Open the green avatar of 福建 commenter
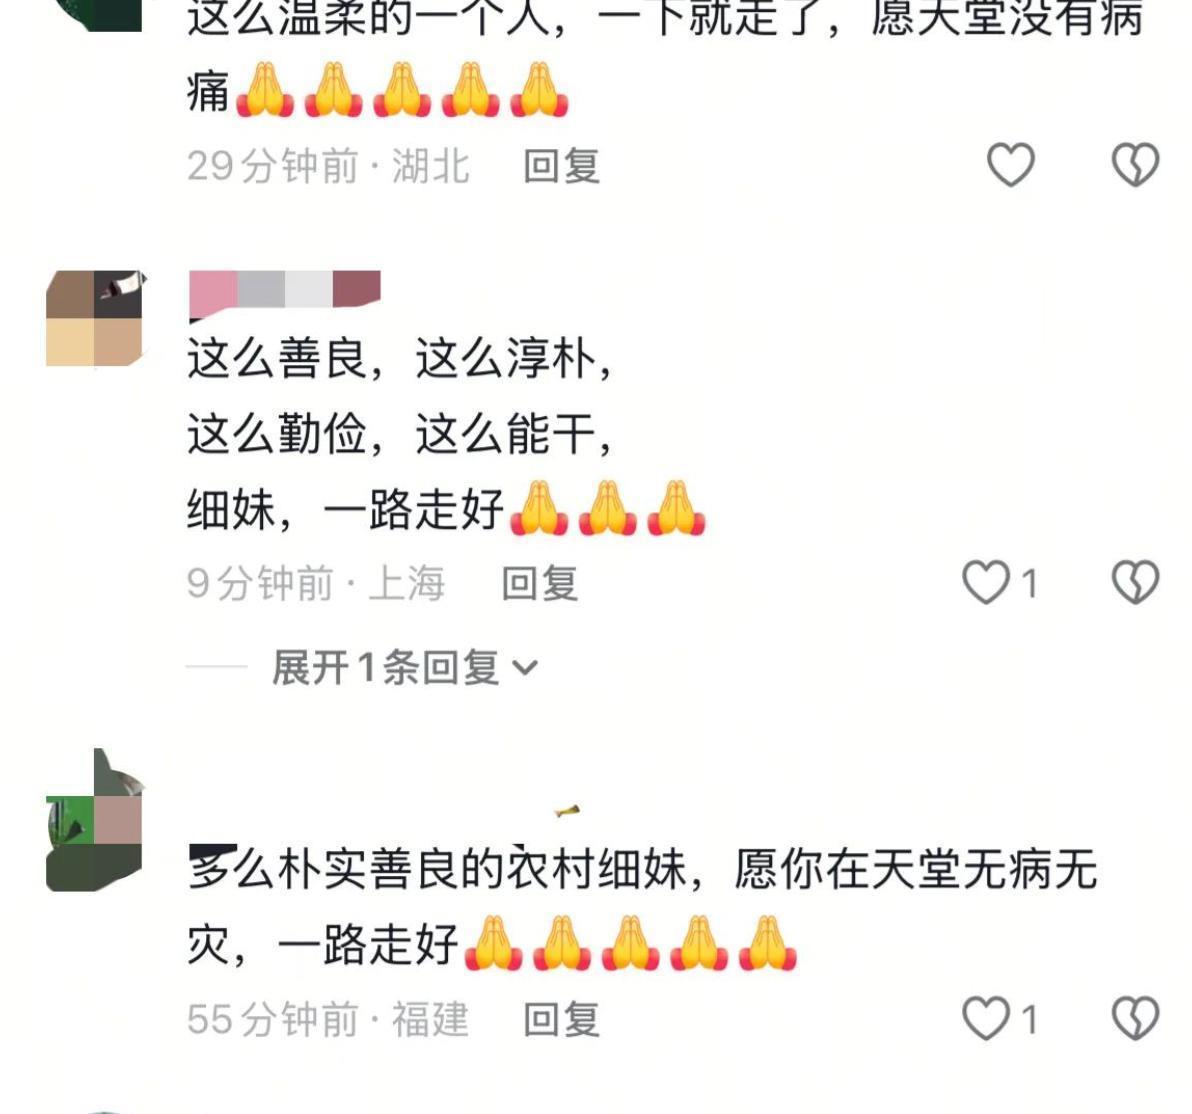Image resolution: width=1192 pixels, height=1114 pixels. [x=95, y=820]
